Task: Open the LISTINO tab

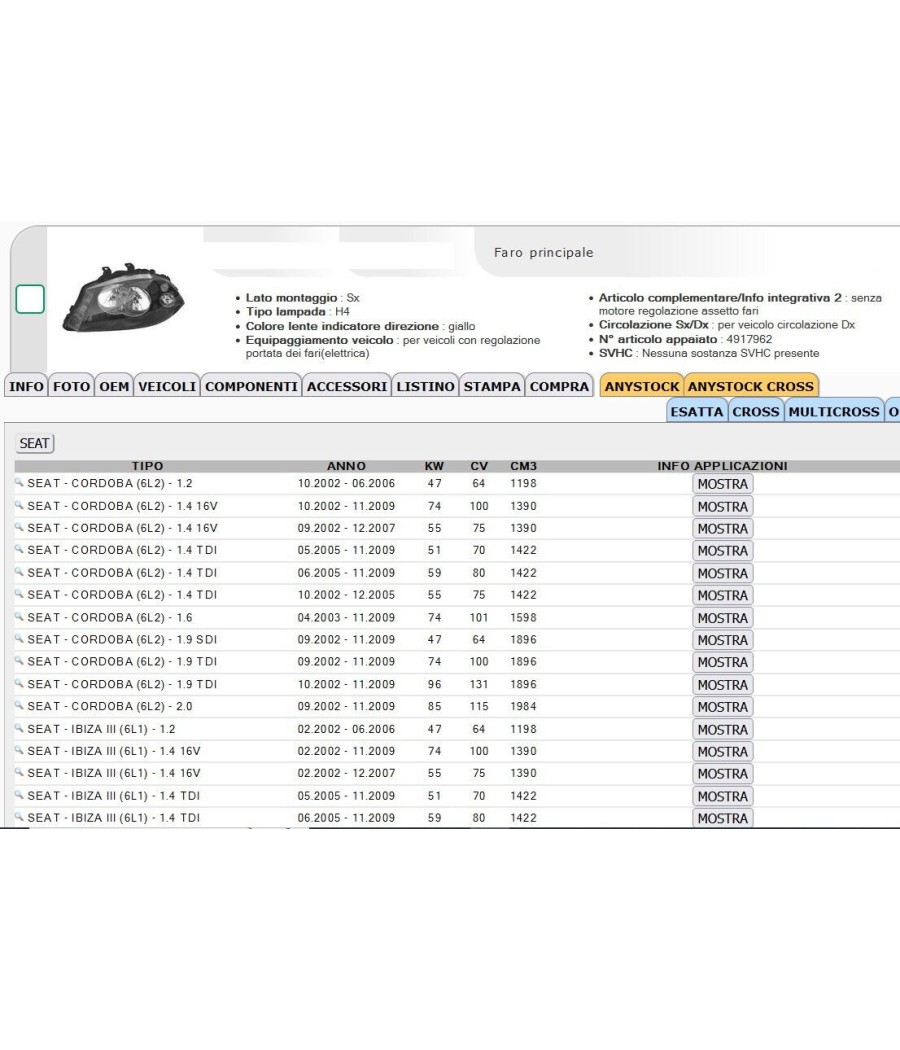Action: [x=425, y=386]
